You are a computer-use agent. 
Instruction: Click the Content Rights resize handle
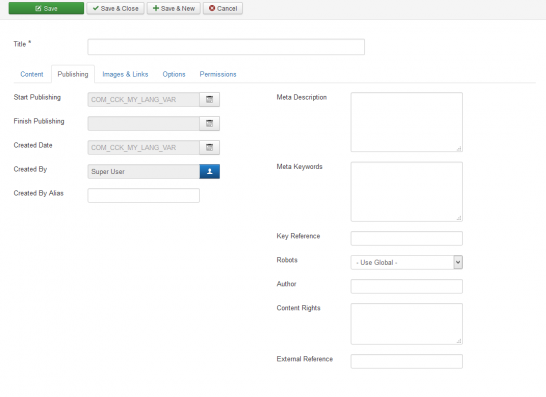click(459, 341)
